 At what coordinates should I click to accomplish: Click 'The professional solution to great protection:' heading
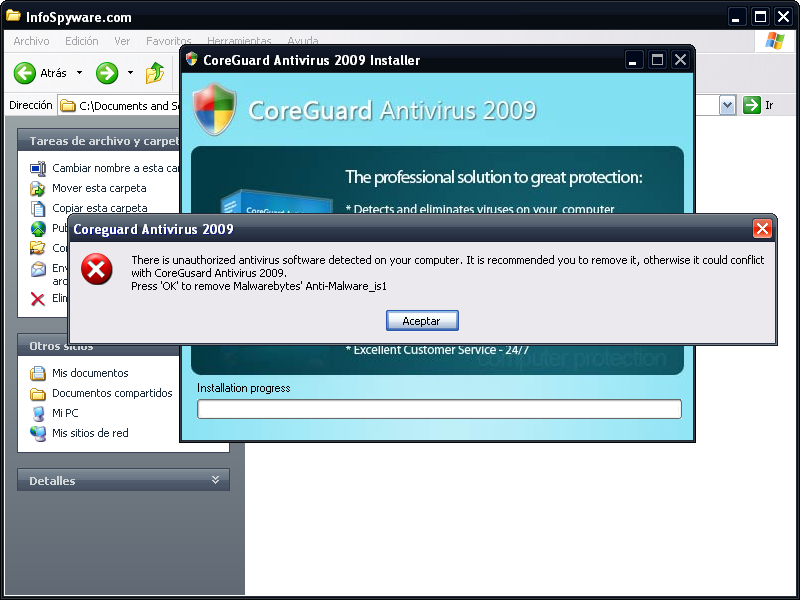tap(494, 177)
